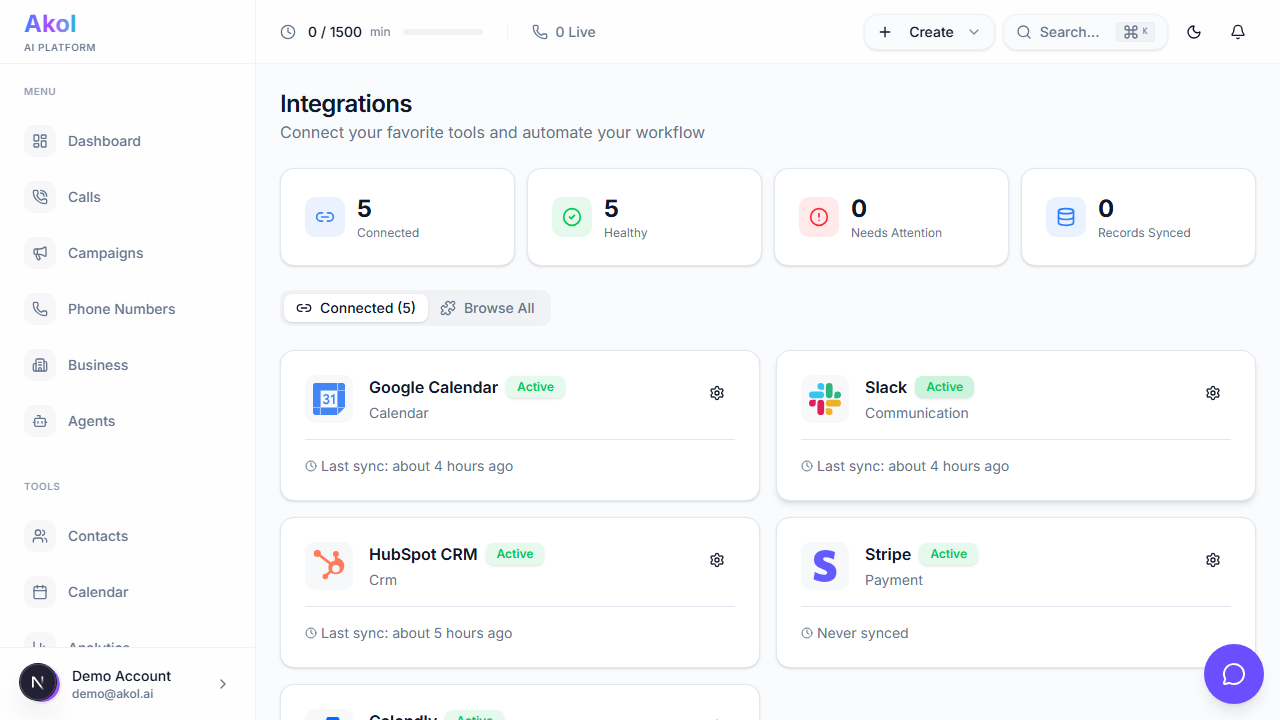Screen dimensions: 1280x720
Task: Open the Slack integration settings gear
Action: (x=1213, y=393)
